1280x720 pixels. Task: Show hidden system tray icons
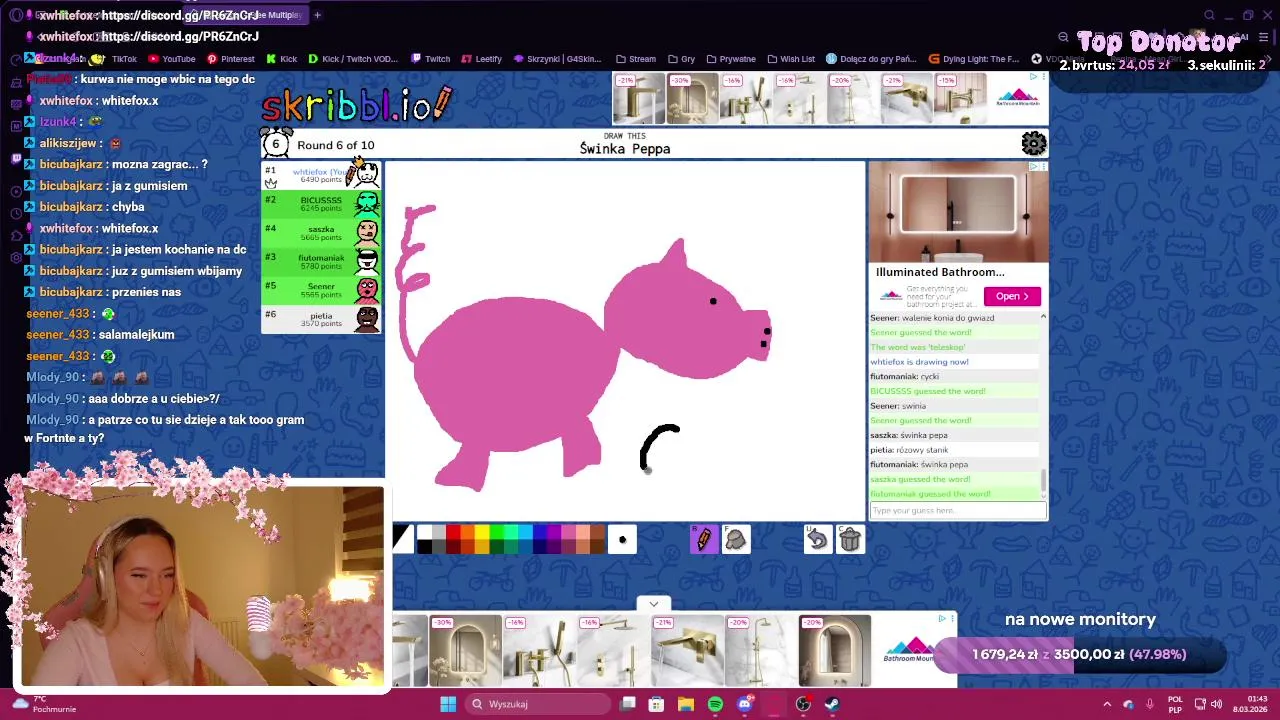(1107, 704)
